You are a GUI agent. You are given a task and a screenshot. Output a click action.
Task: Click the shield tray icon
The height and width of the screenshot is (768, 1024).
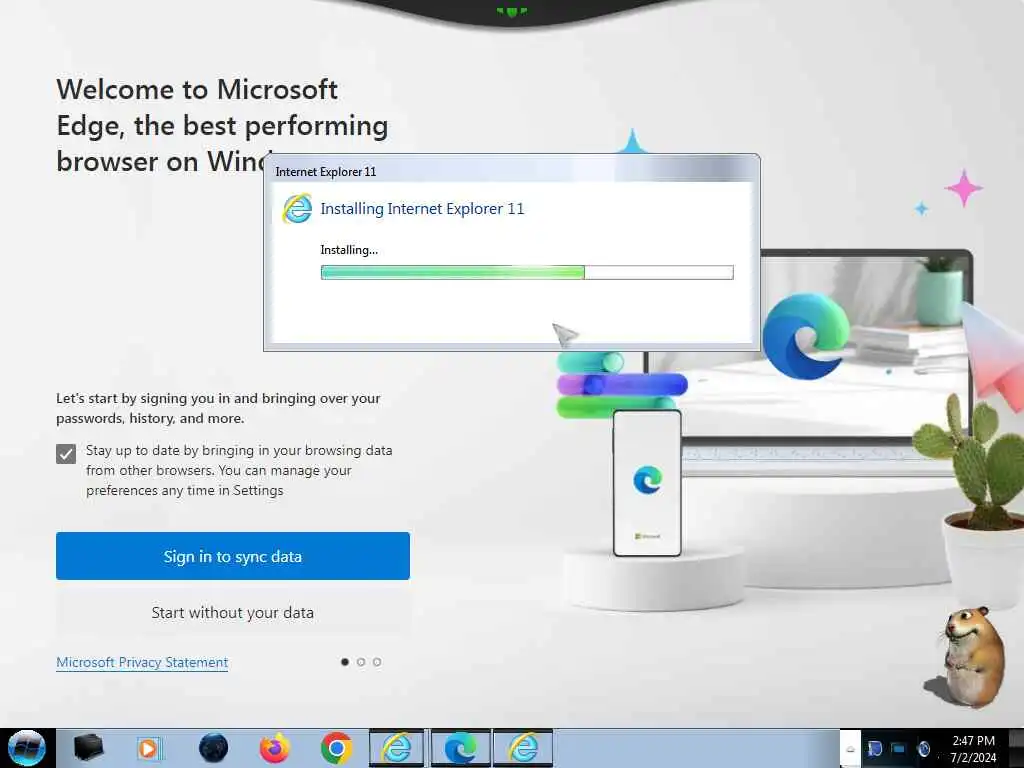click(x=874, y=748)
